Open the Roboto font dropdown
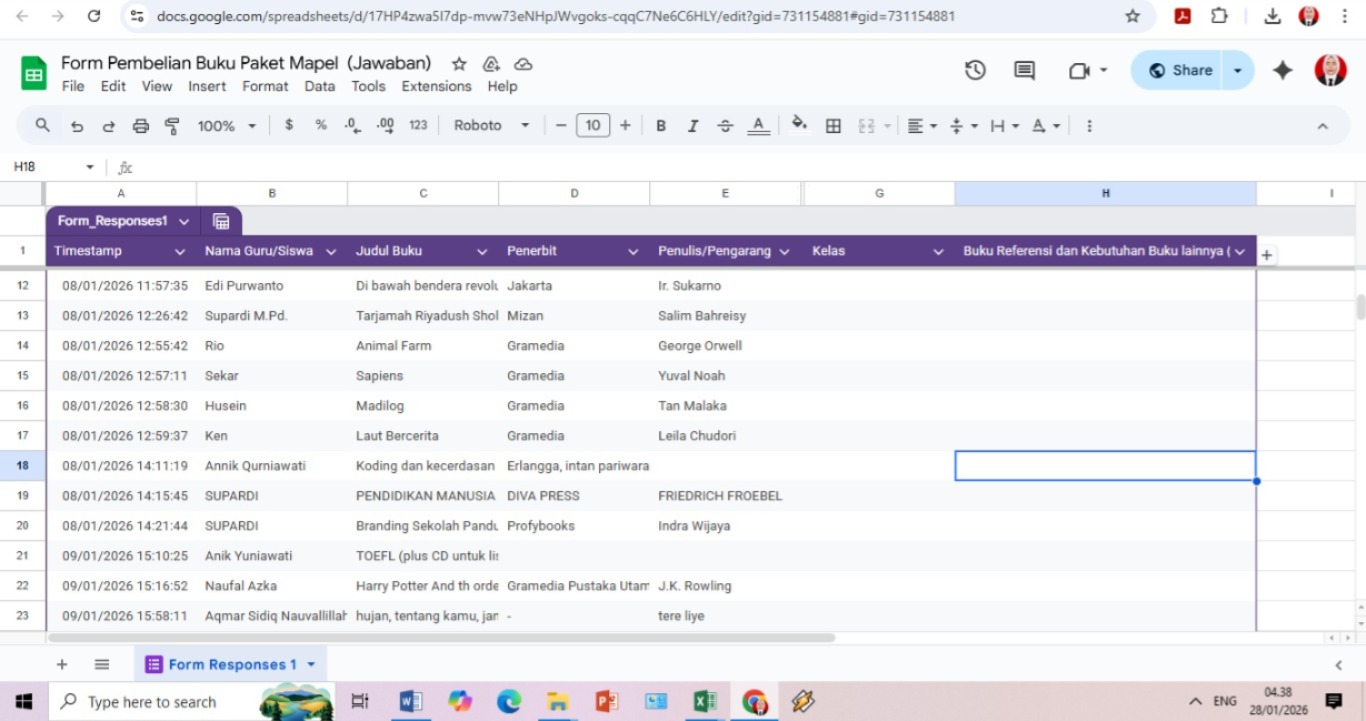The image size is (1366, 721). pyautogui.click(x=491, y=126)
